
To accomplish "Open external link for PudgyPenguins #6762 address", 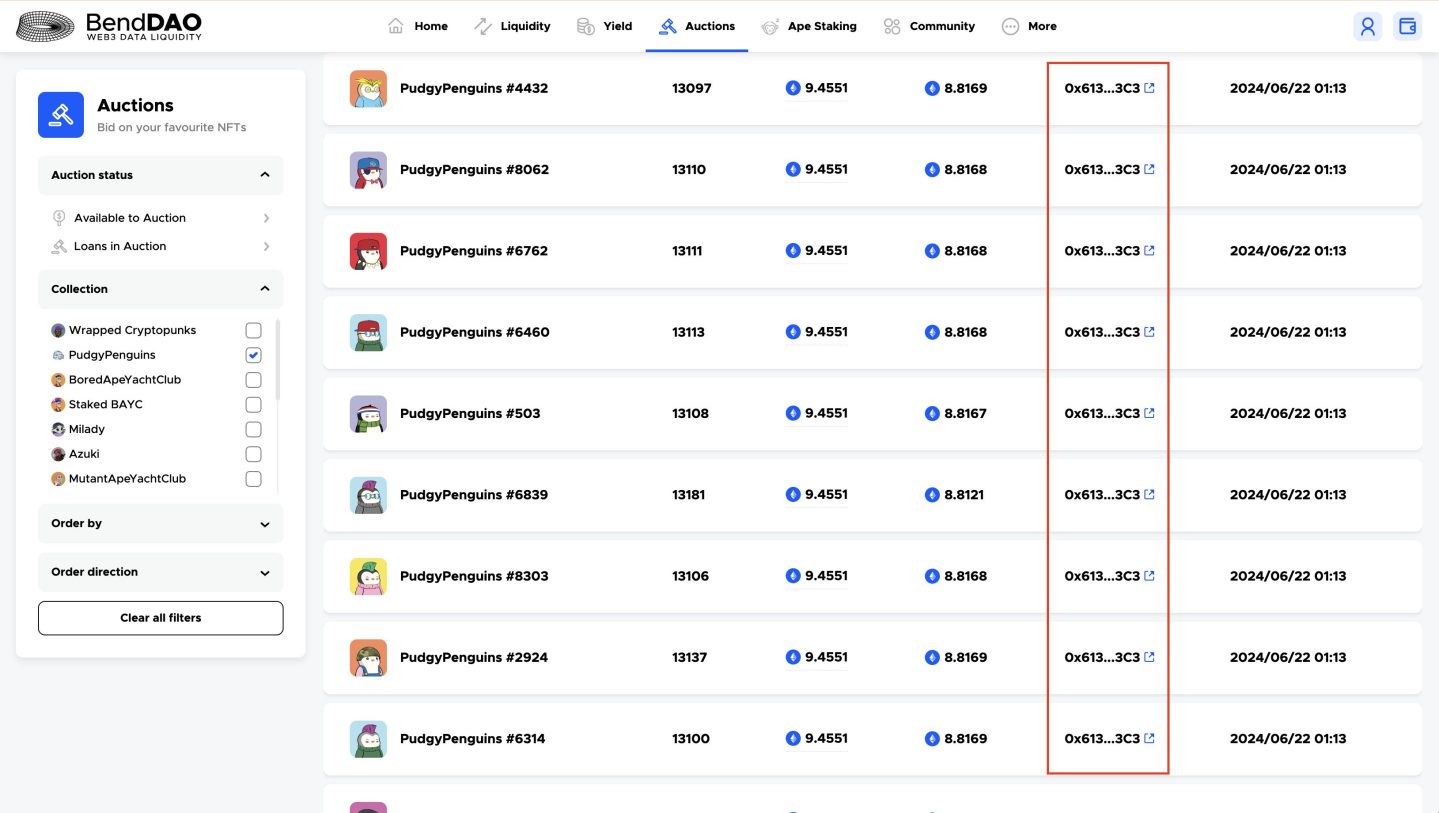I will coord(1149,250).
